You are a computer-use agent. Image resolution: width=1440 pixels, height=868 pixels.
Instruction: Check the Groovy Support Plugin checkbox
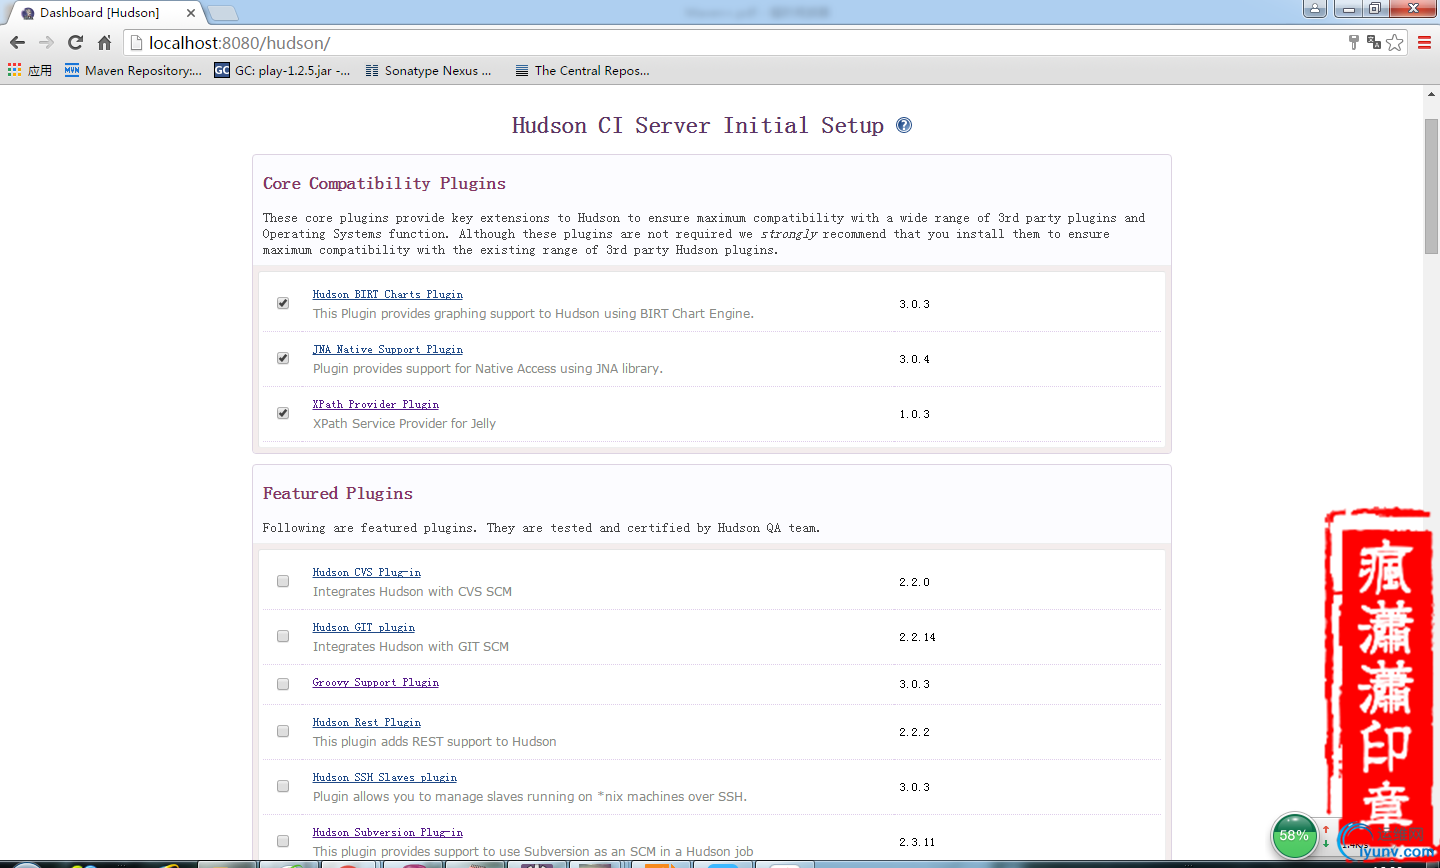click(x=283, y=684)
